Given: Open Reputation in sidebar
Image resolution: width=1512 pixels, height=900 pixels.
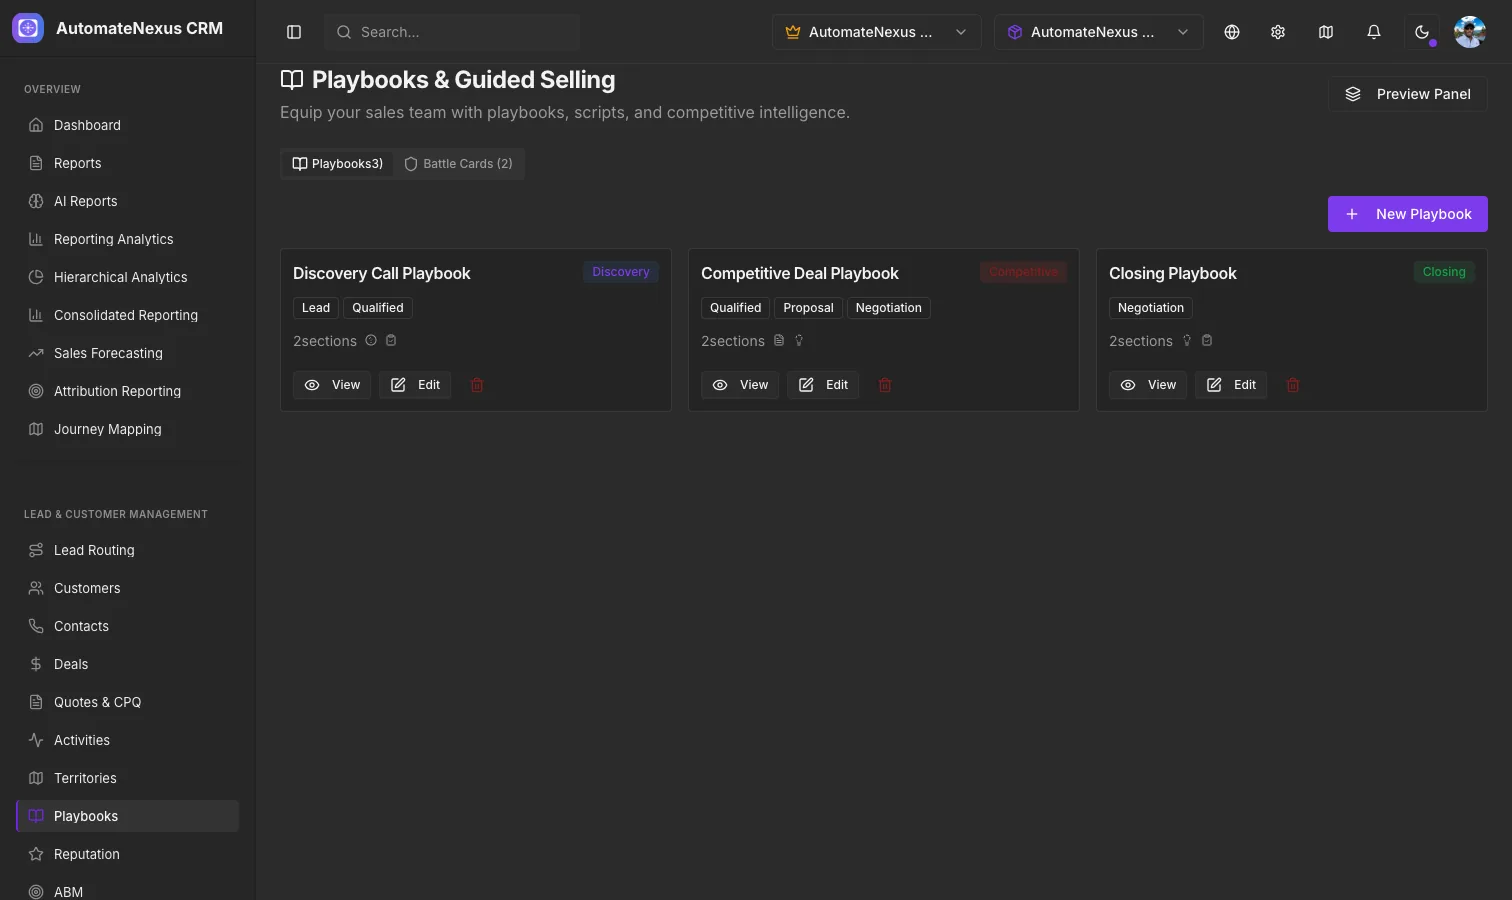Looking at the screenshot, I should tap(128, 854).
